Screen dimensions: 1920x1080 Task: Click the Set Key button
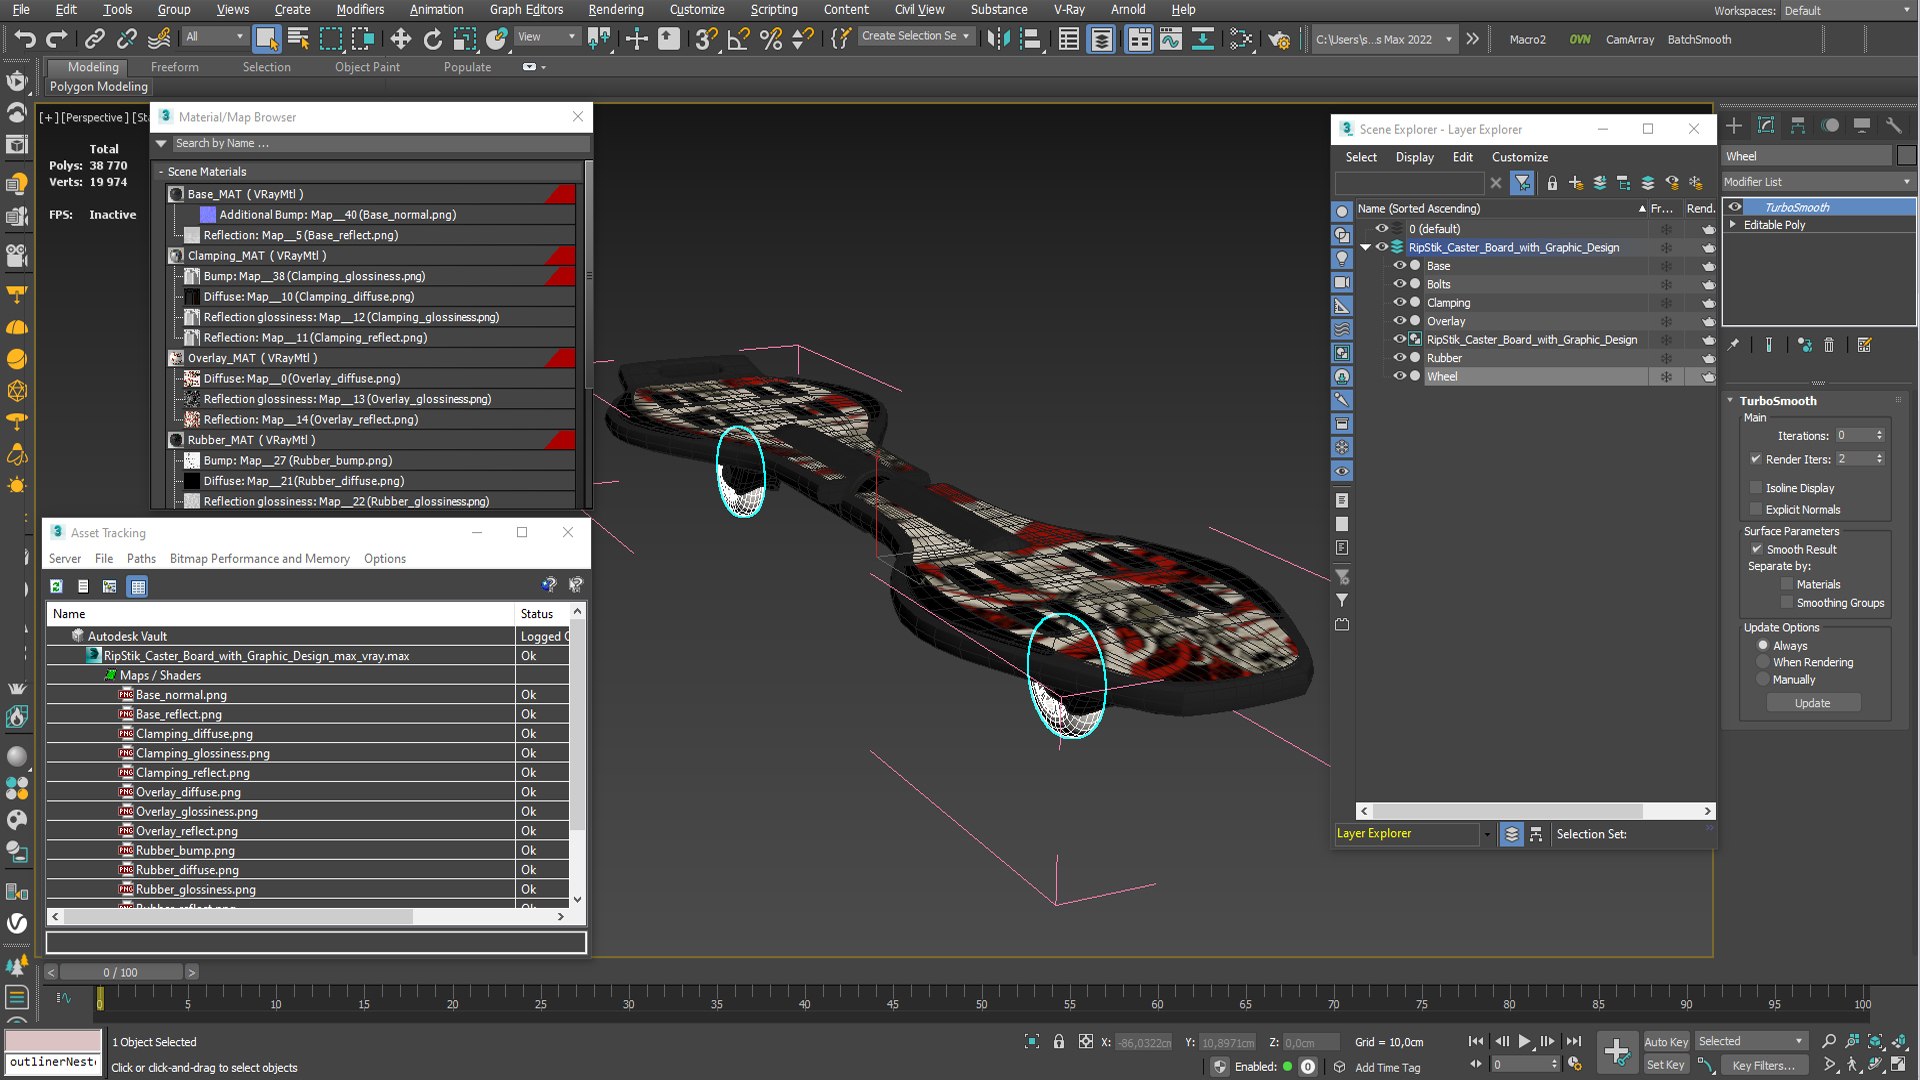[1665, 1065]
